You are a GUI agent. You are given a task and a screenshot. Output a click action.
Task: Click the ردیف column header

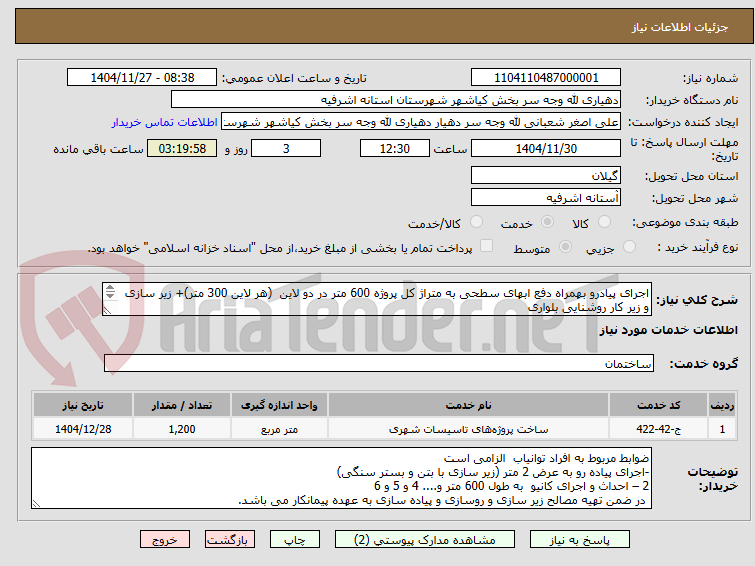(x=722, y=405)
